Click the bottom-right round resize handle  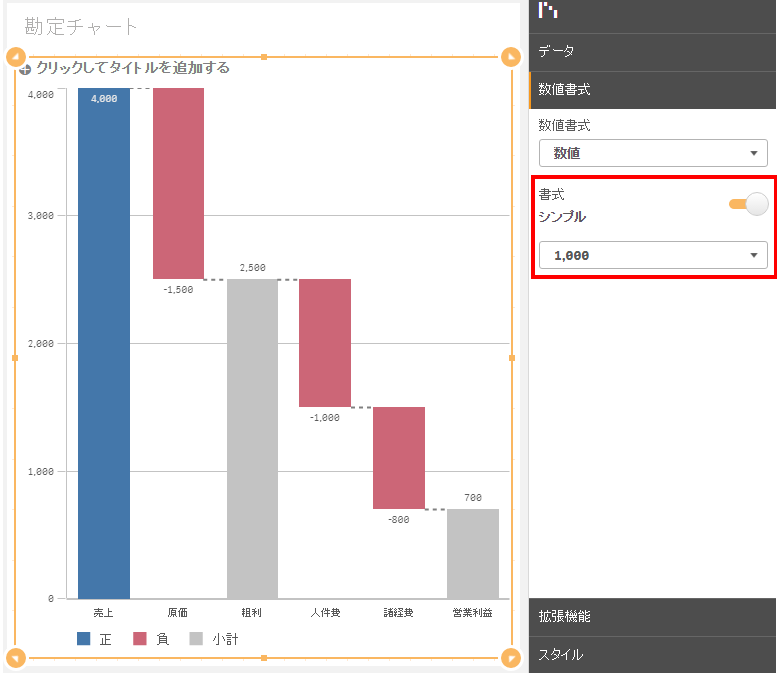click(511, 658)
